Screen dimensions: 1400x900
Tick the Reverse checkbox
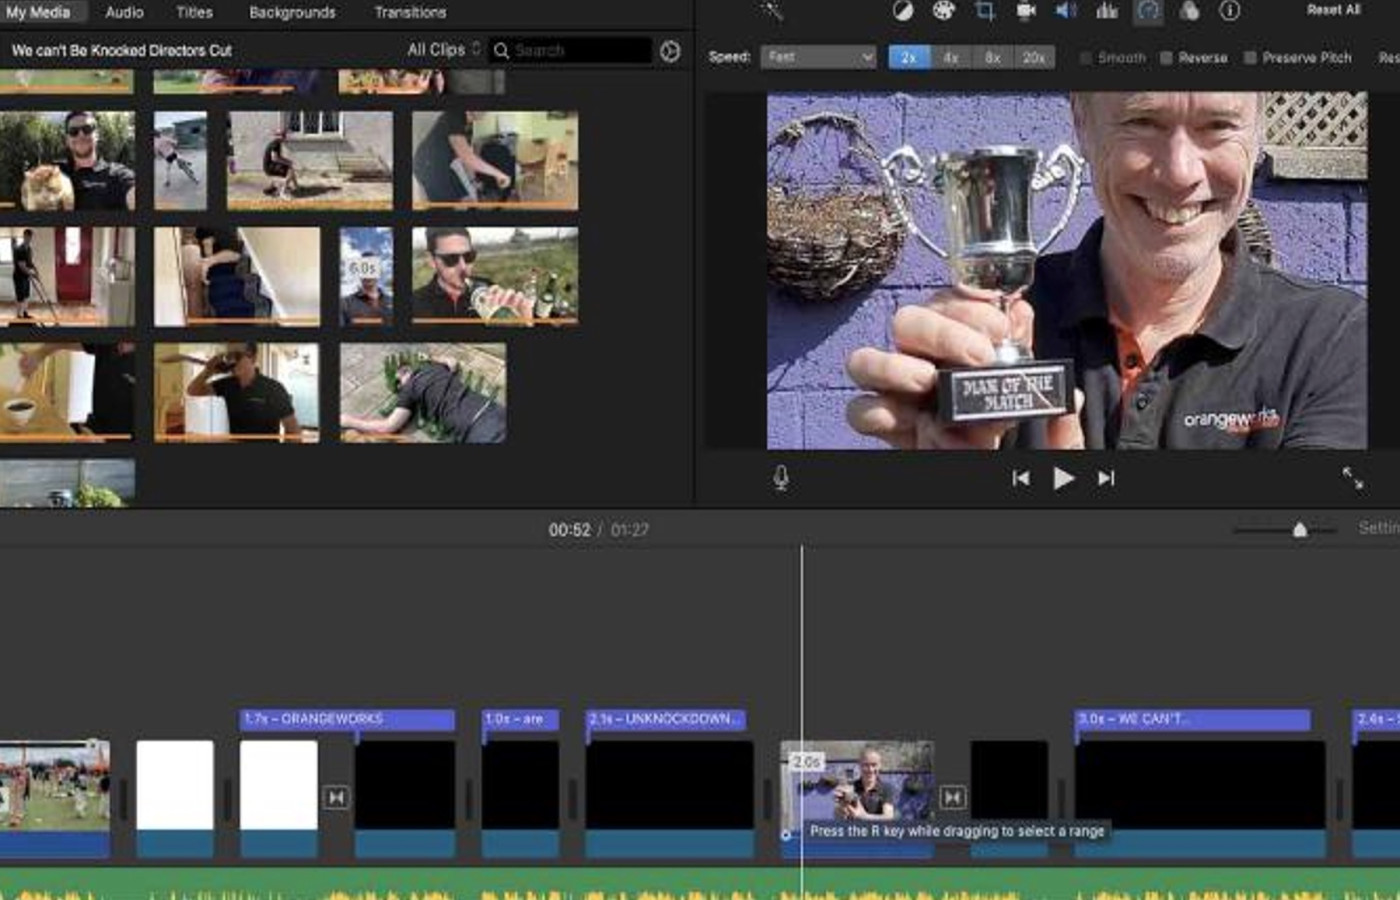[x=1166, y=58]
